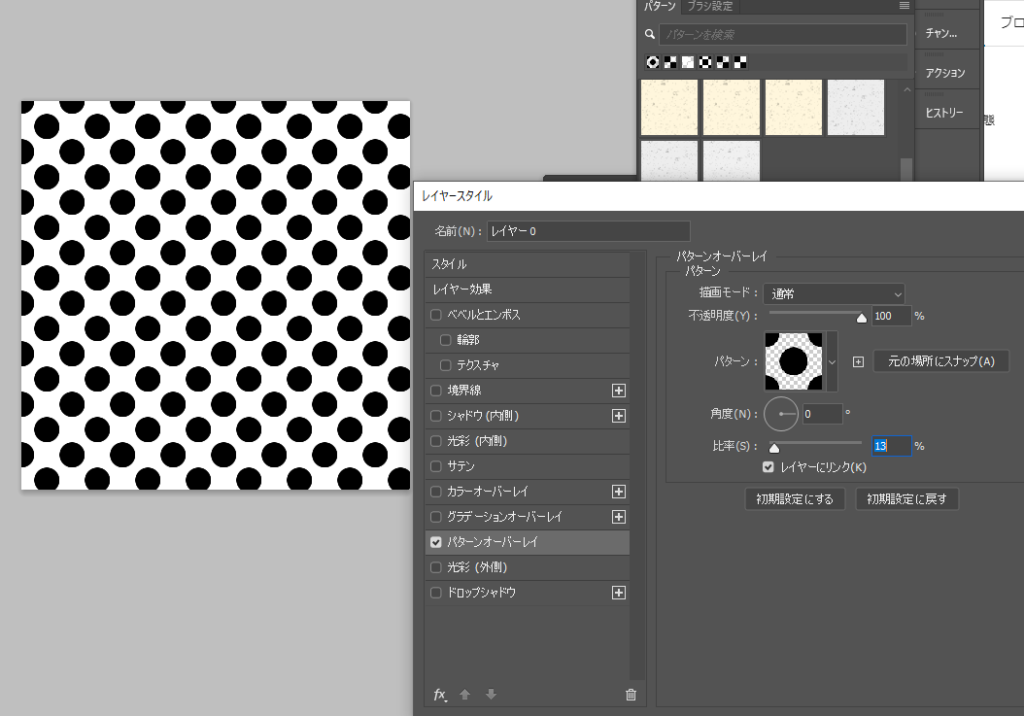Uncheck the パターンオーバーレイ effect

coord(435,542)
